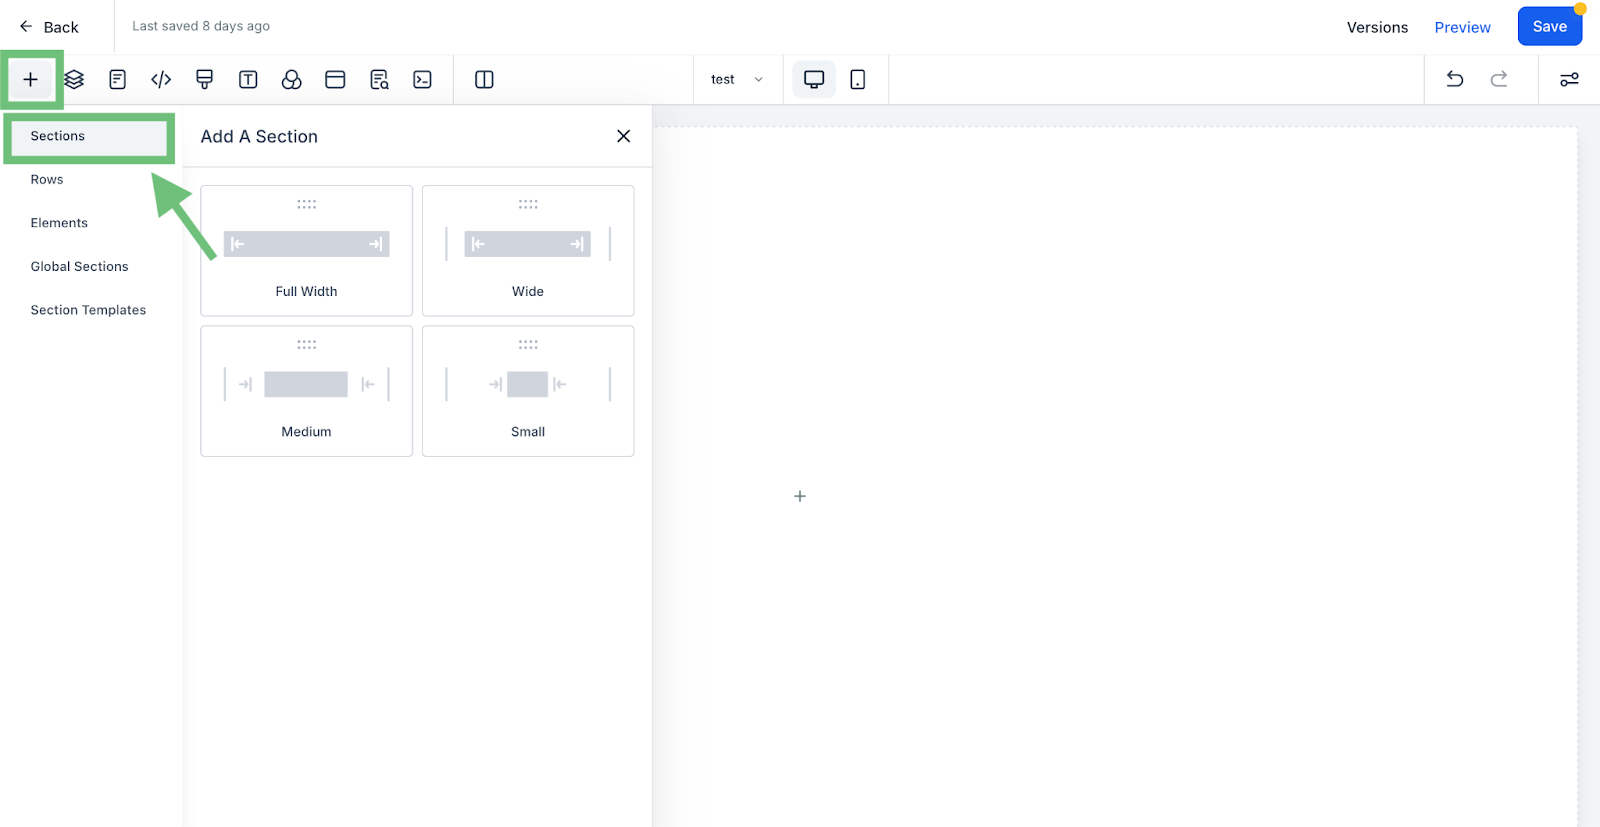Toggle the split column layout icon
Viewport: 1600px width, 827px height.
pyautogui.click(x=484, y=80)
